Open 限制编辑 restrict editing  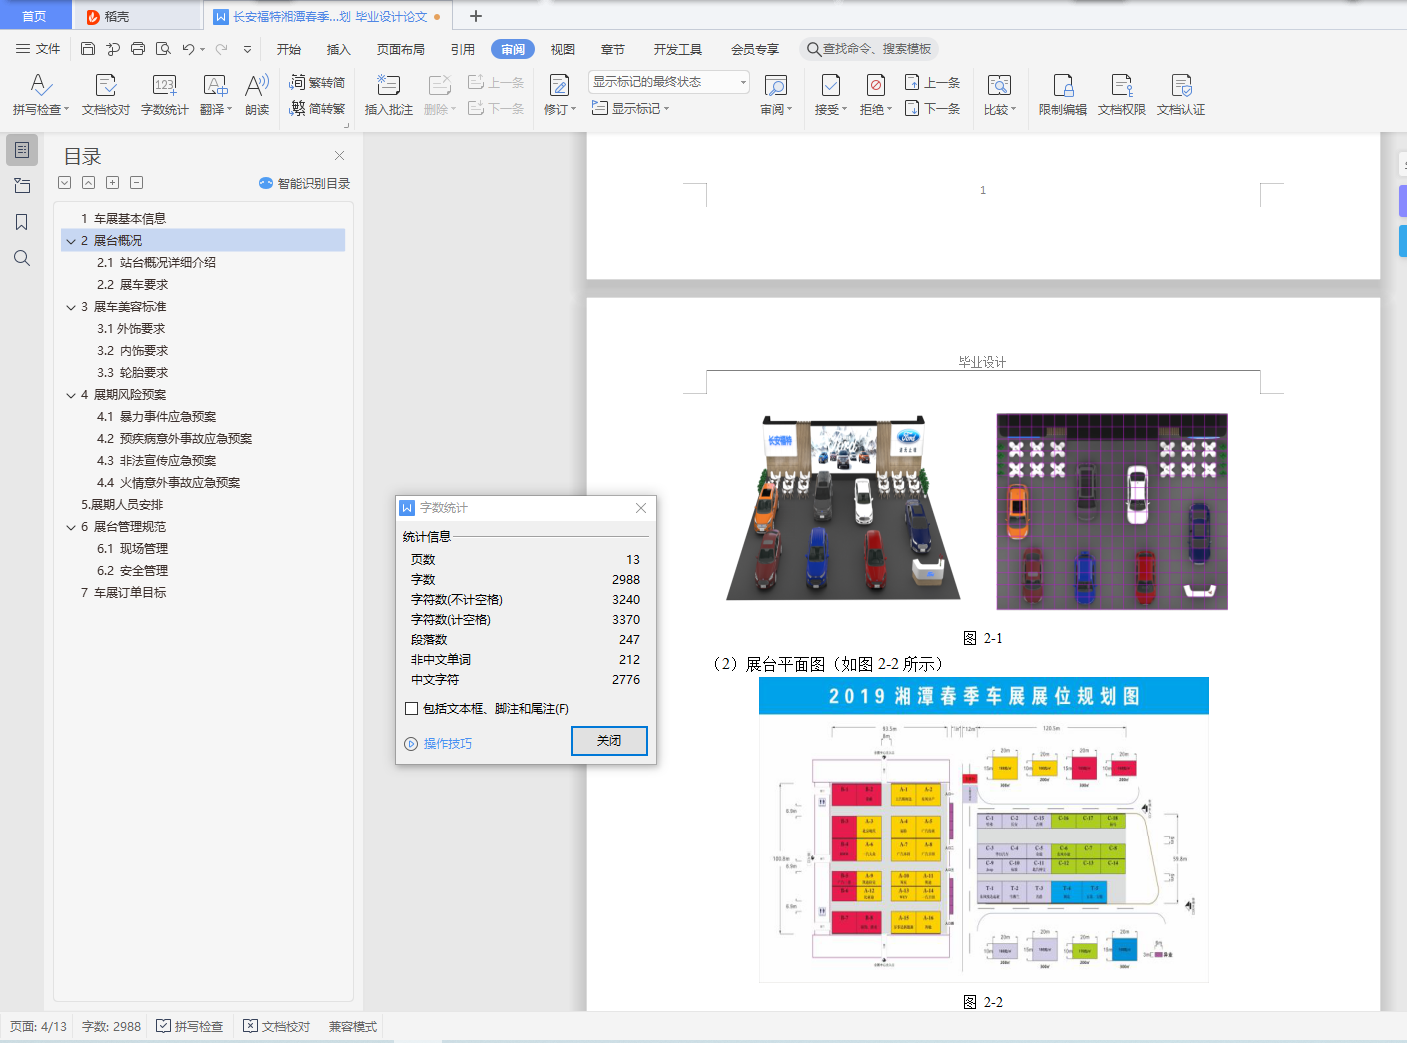pos(1063,95)
